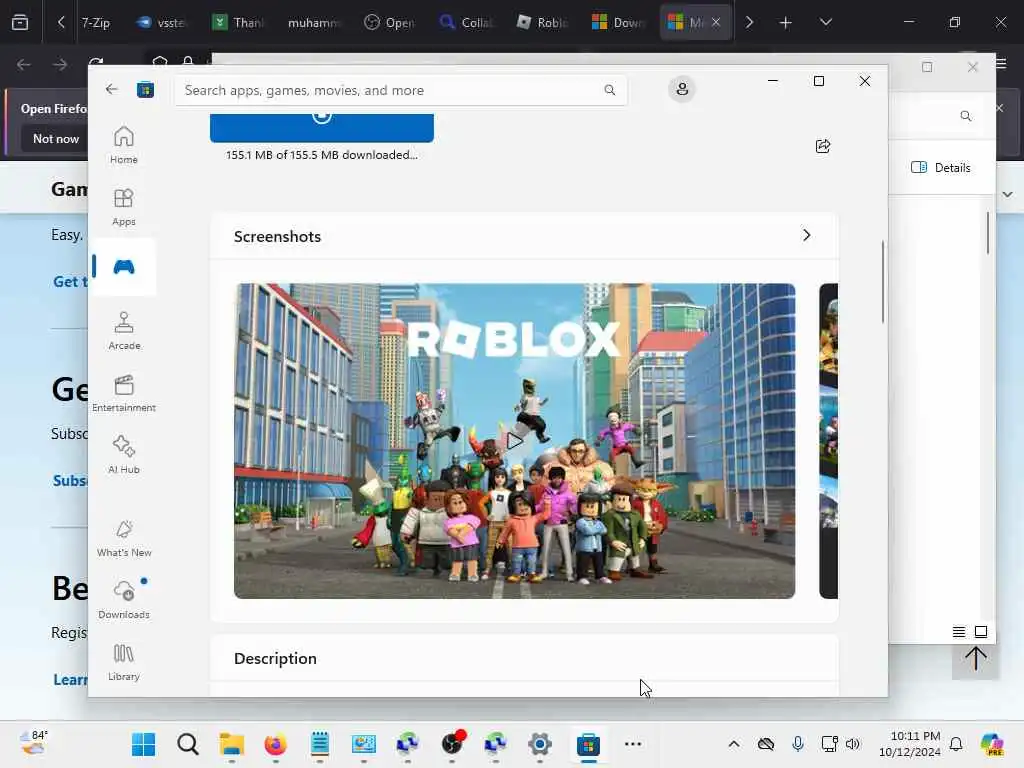
Task: Go back in Microsoft Store
Action: pyautogui.click(x=112, y=89)
